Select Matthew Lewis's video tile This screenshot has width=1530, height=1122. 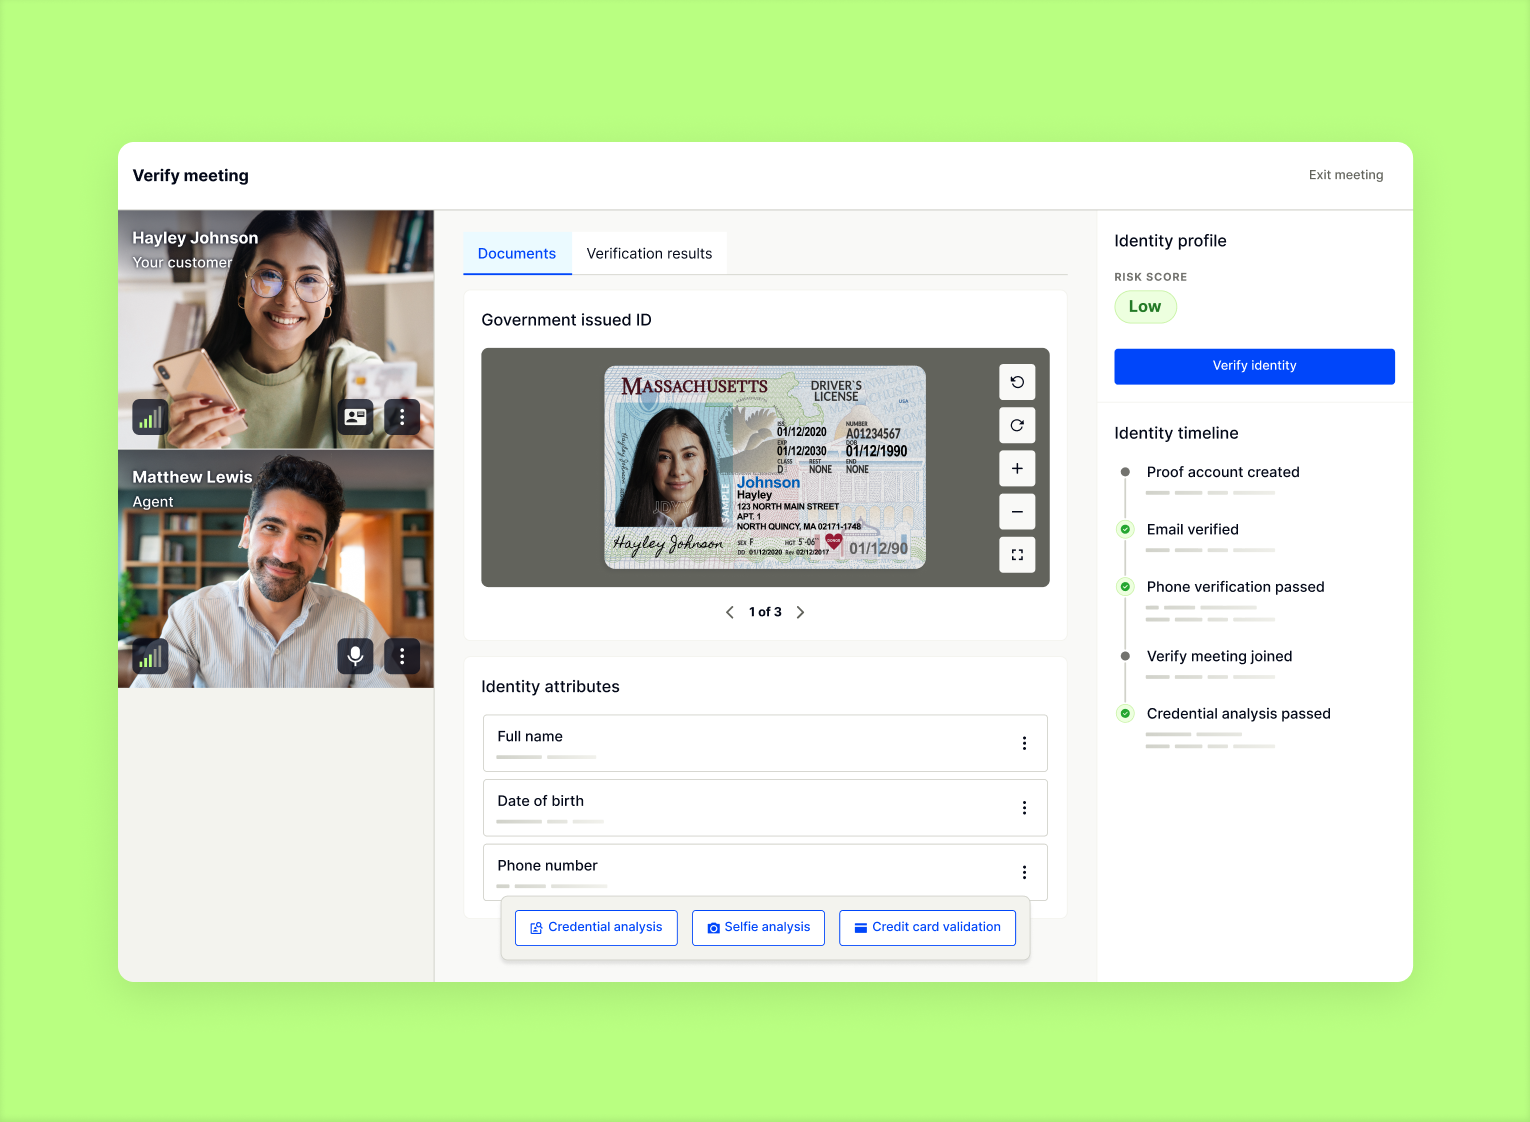[276, 569]
